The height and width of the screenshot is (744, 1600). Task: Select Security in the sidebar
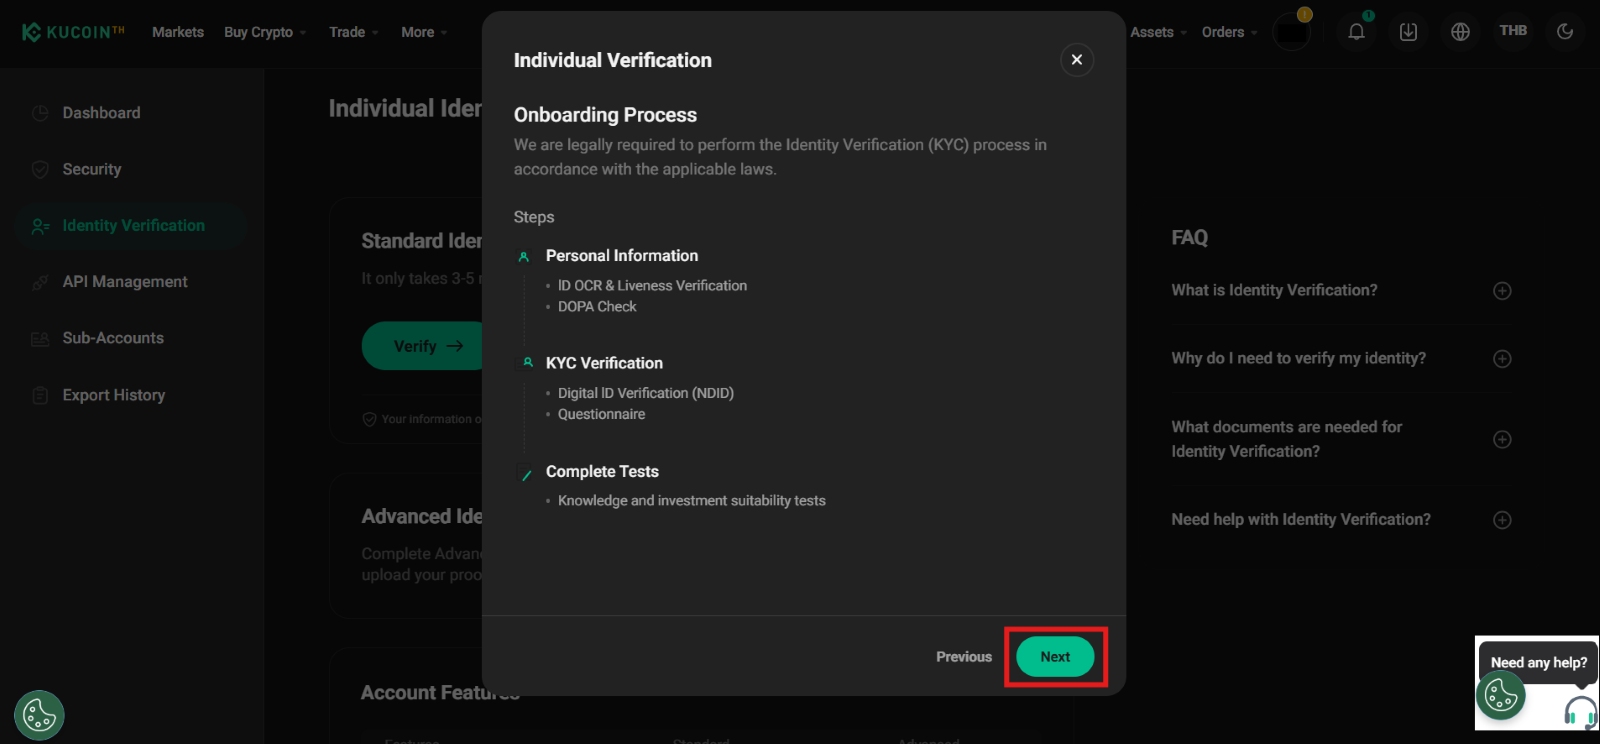pos(92,170)
